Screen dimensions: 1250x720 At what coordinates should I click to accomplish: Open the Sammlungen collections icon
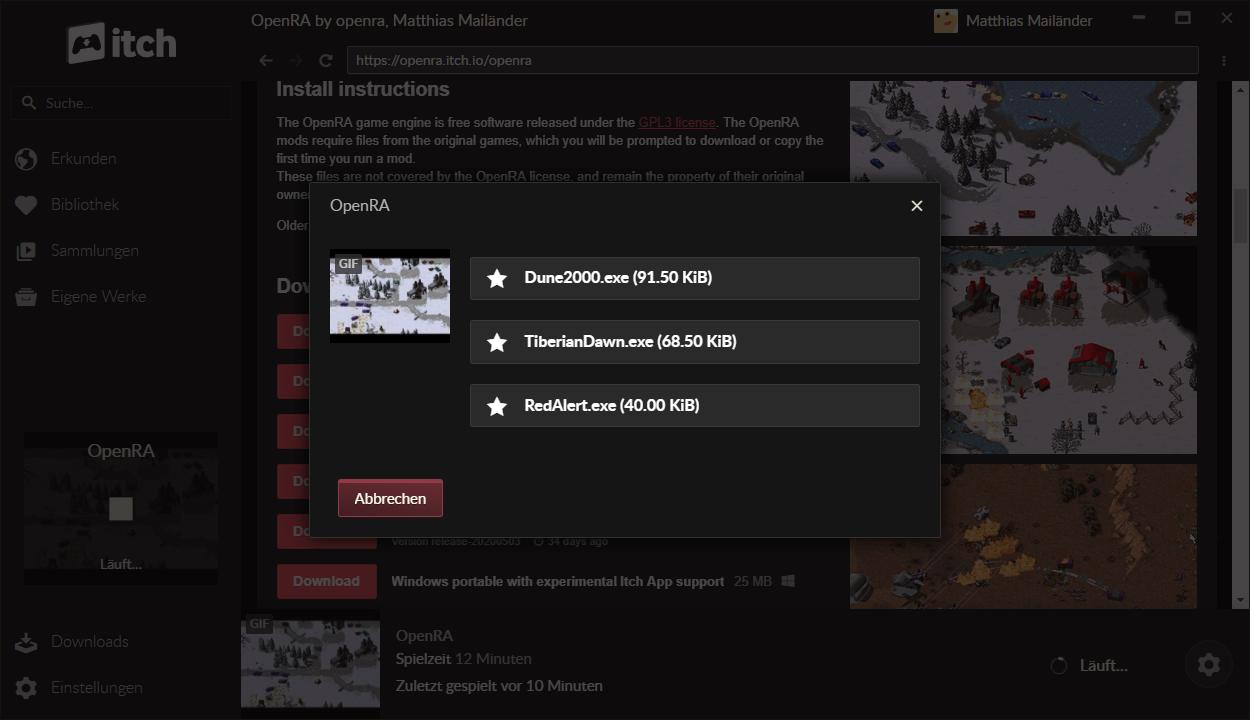pos(25,250)
